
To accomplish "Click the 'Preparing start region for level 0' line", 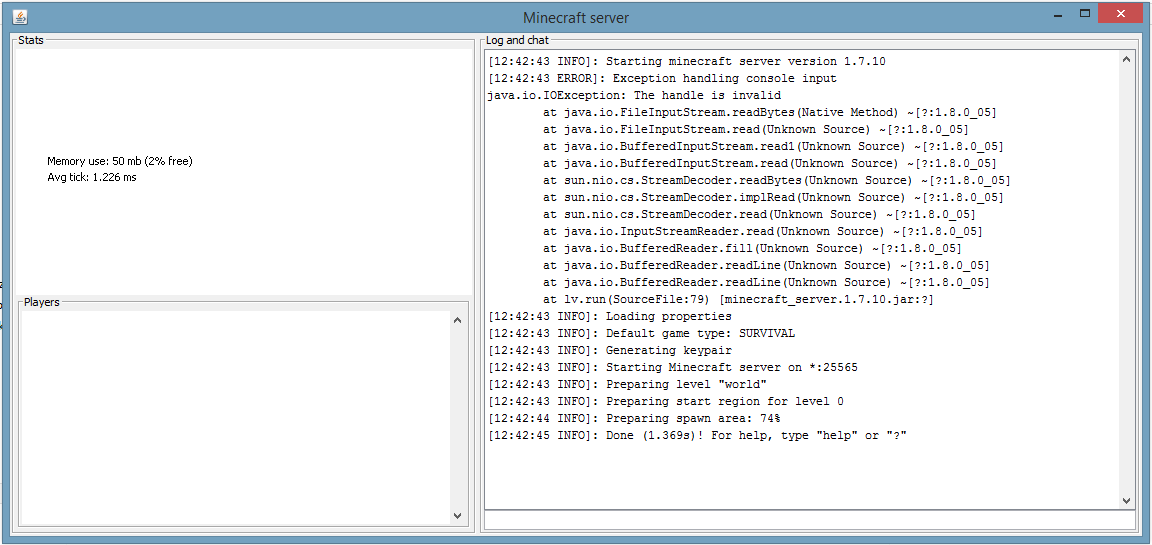I will point(666,402).
